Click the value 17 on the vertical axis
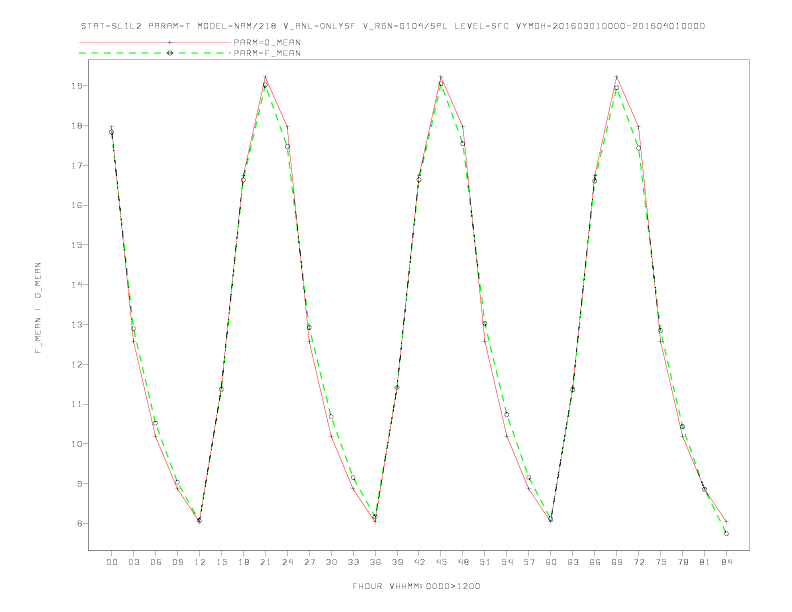The height and width of the screenshot is (612, 792). pyautogui.click(x=76, y=166)
